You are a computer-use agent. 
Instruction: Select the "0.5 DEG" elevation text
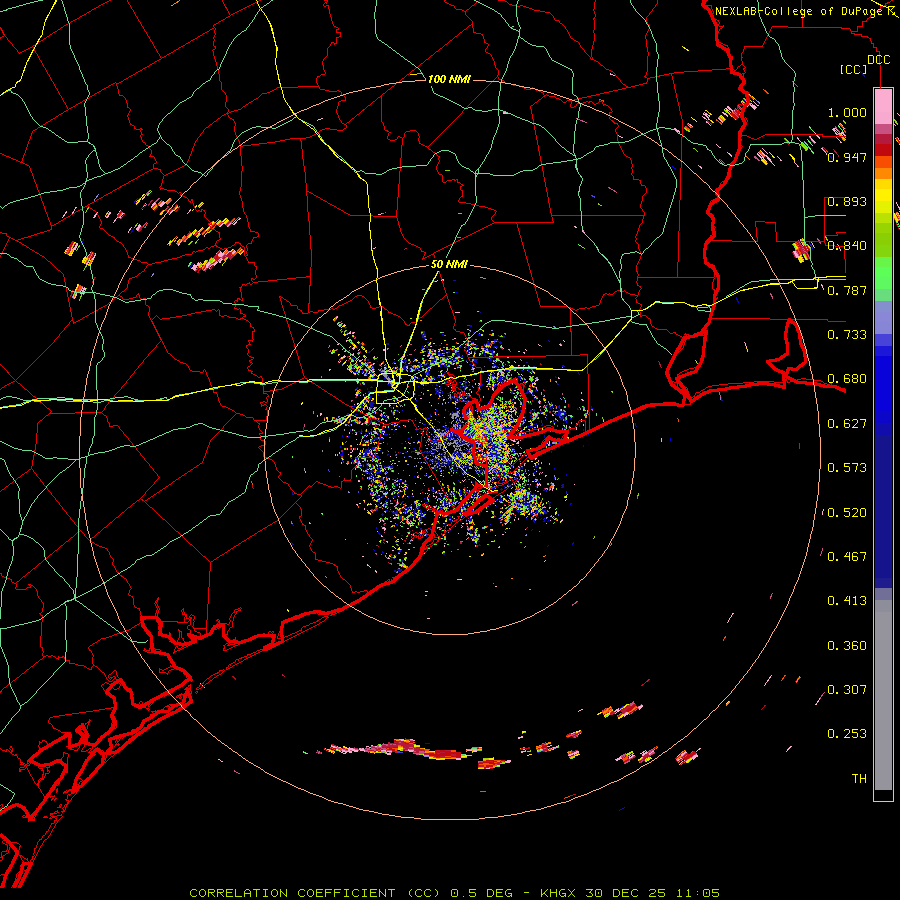(x=481, y=893)
